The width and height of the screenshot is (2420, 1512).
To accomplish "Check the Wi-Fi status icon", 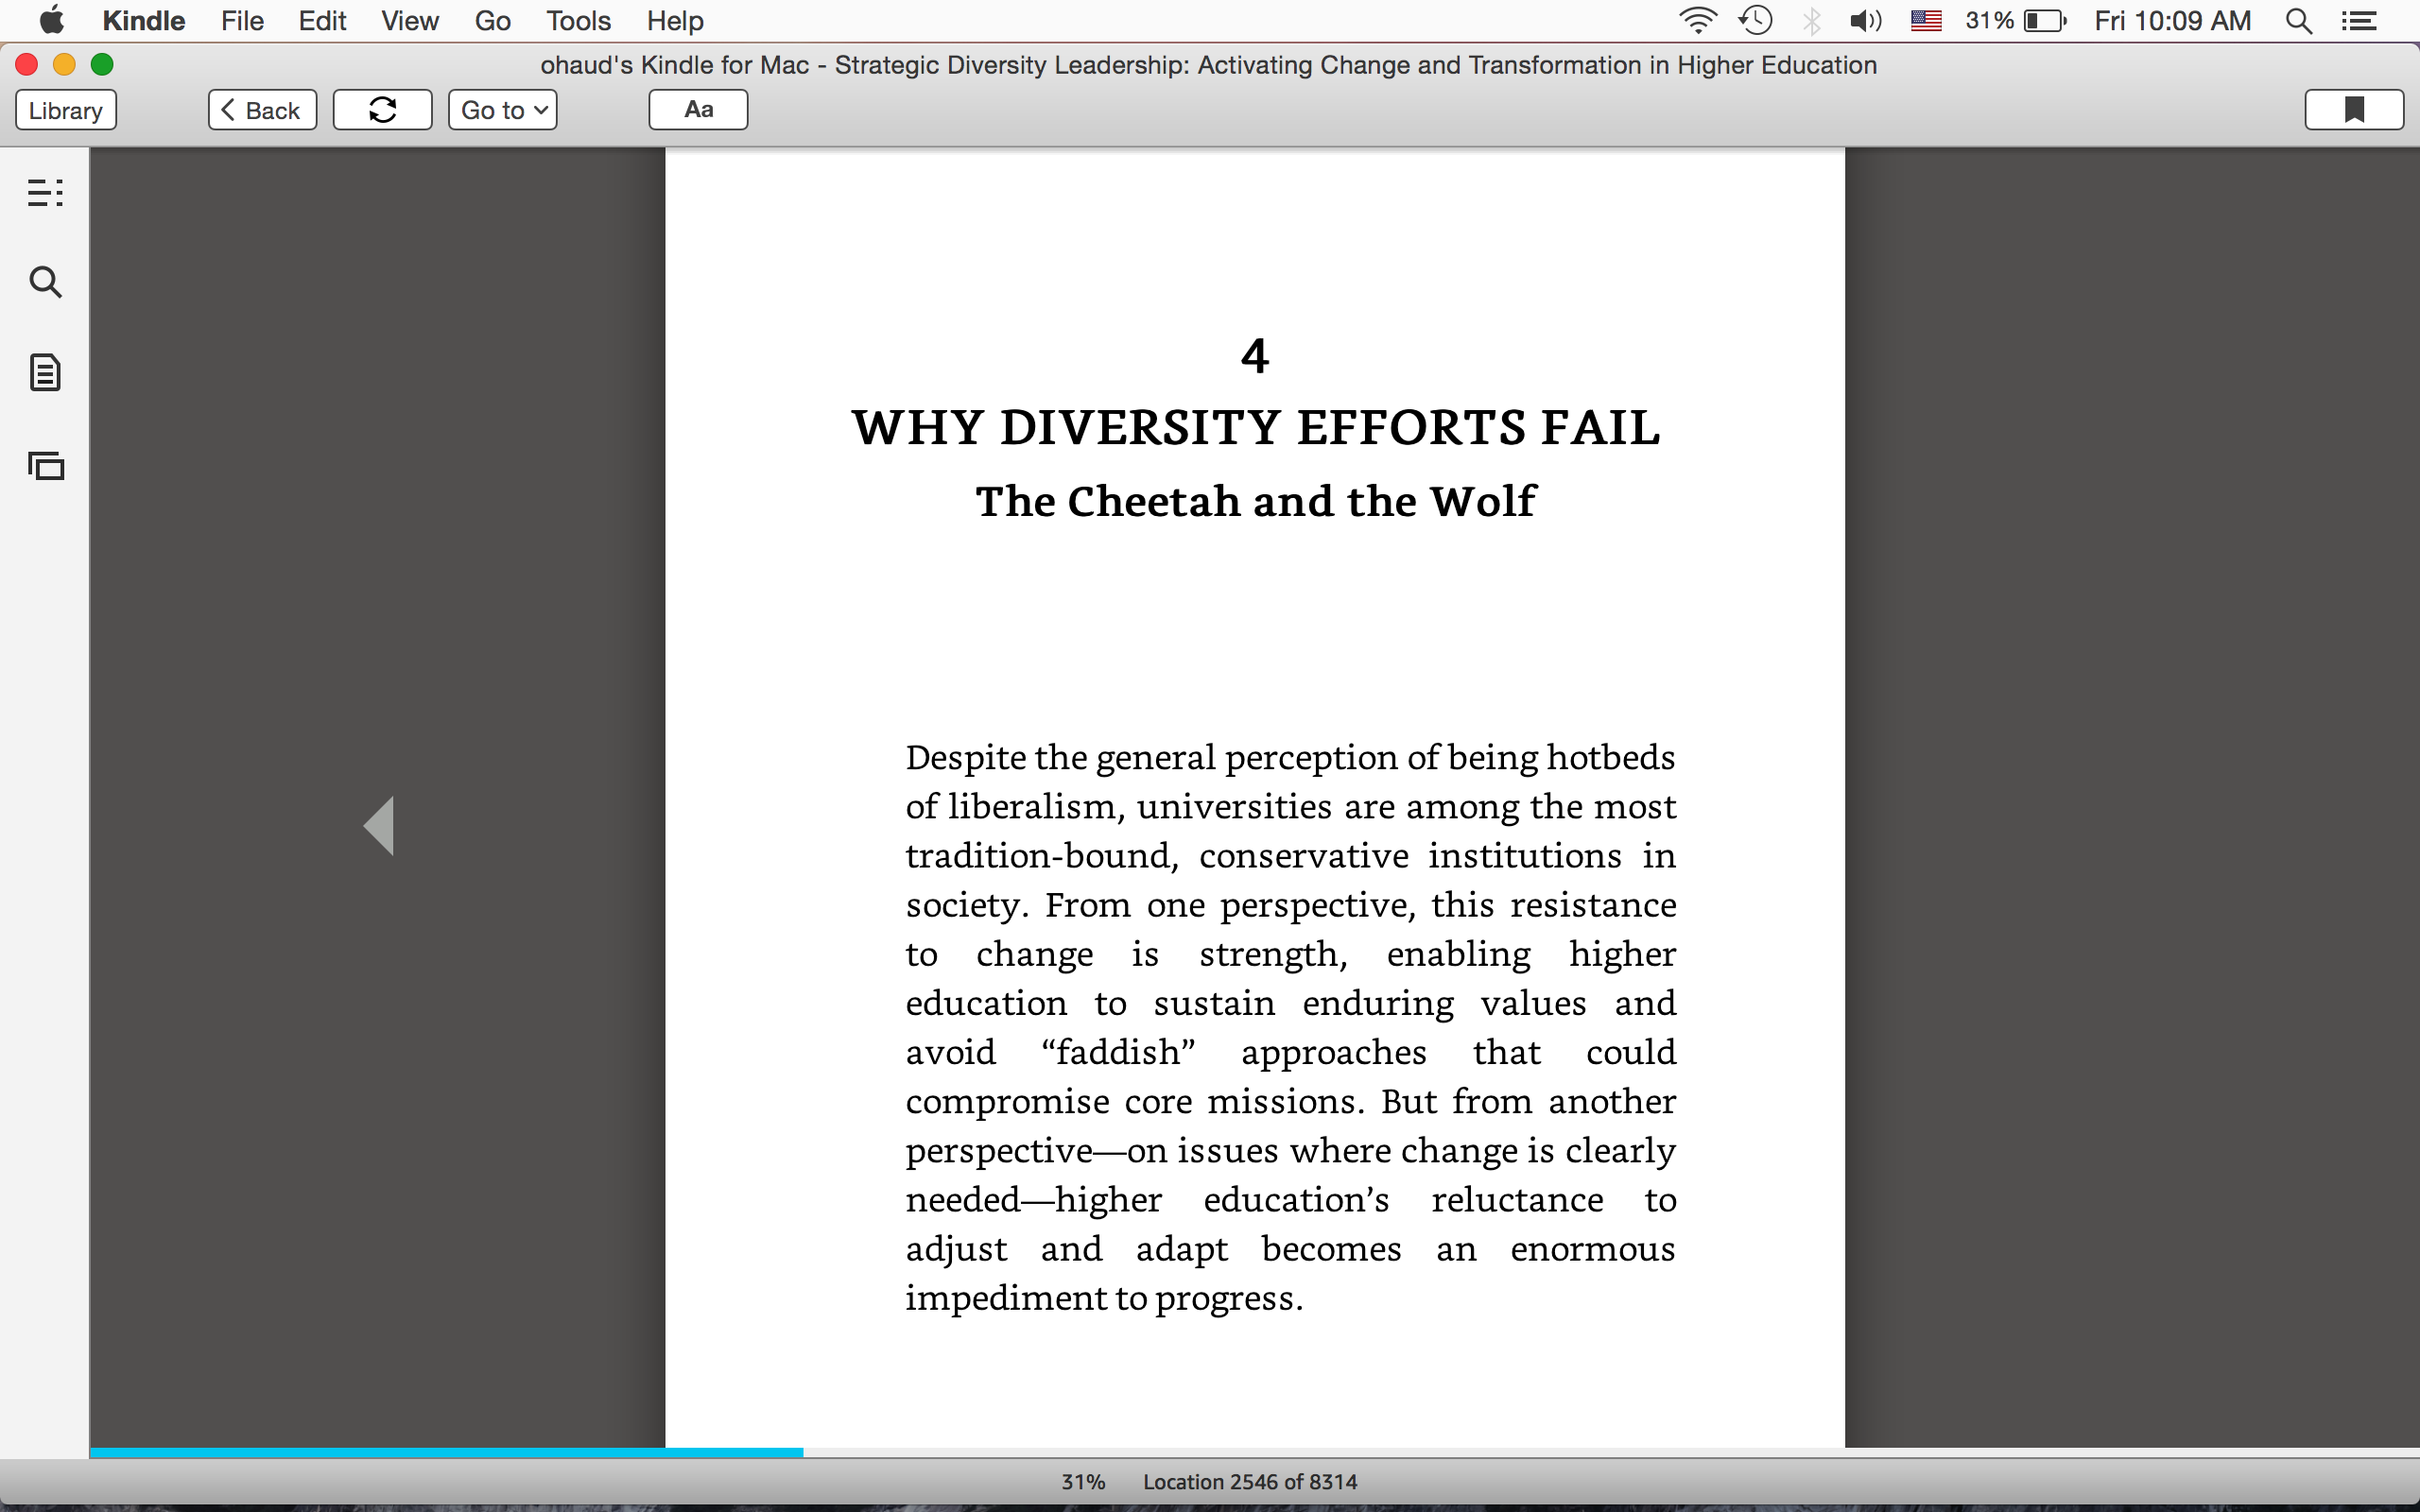I will pos(1697,20).
